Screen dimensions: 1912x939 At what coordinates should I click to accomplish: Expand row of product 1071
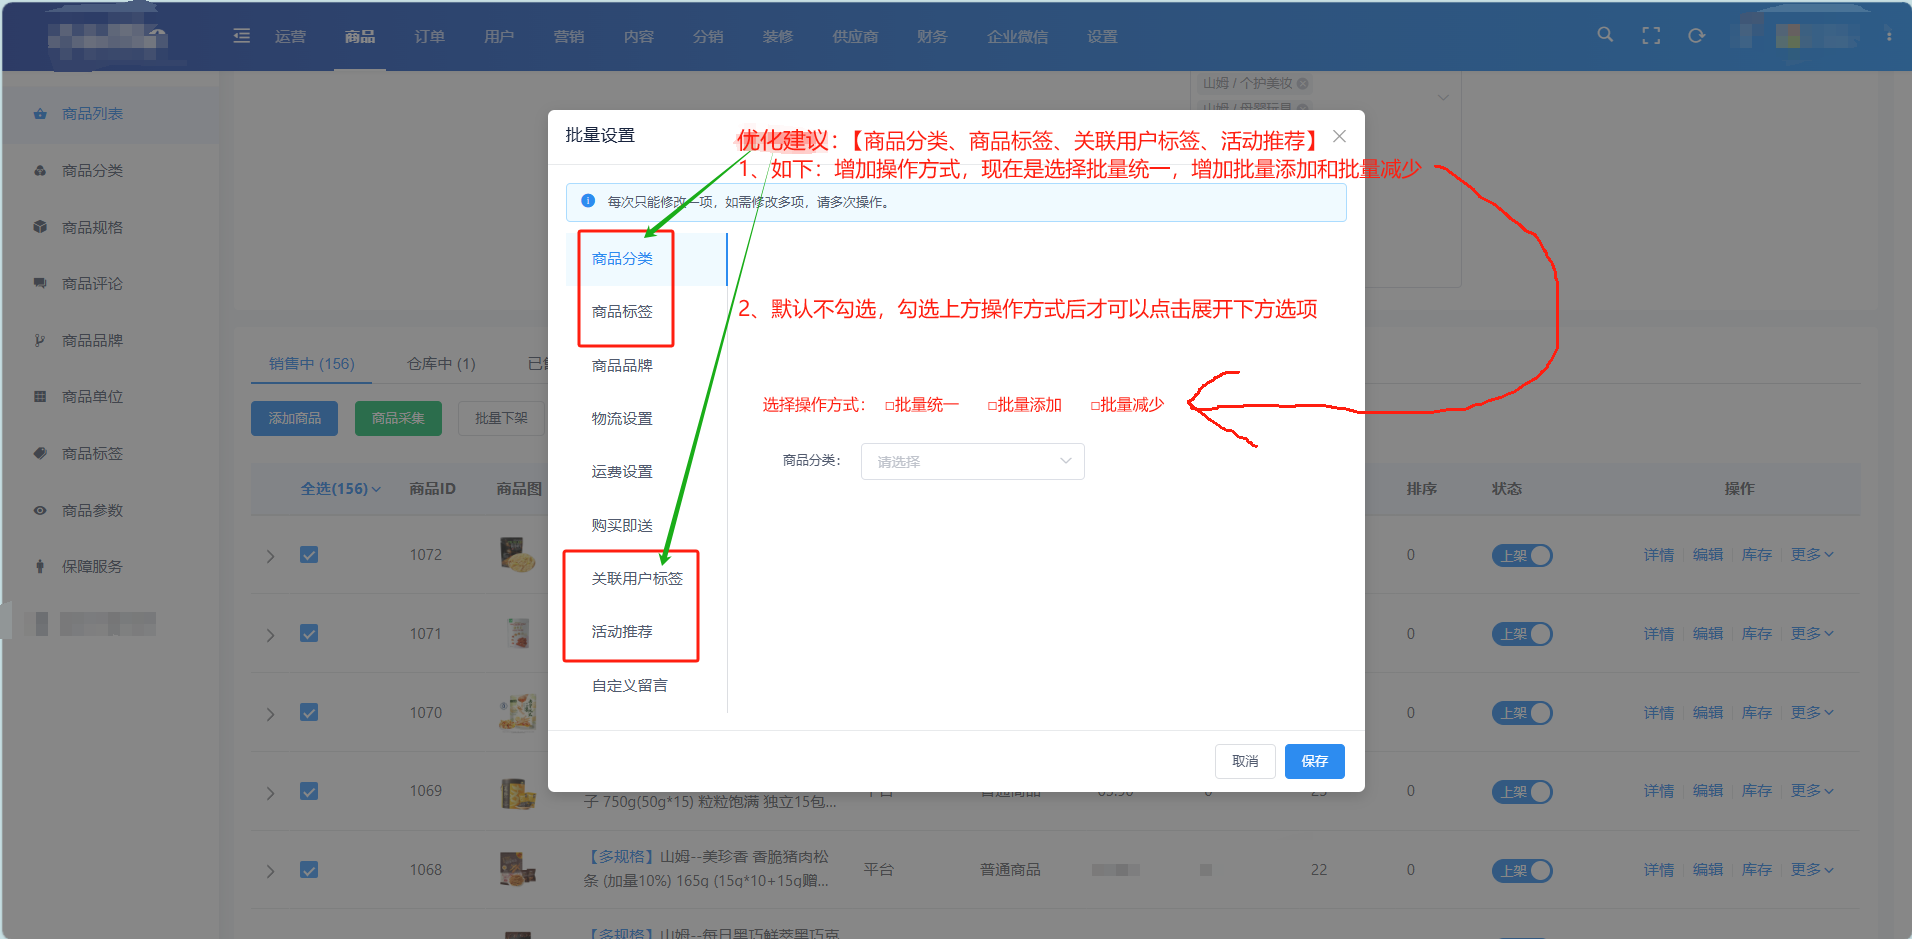click(x=270, y=635)
